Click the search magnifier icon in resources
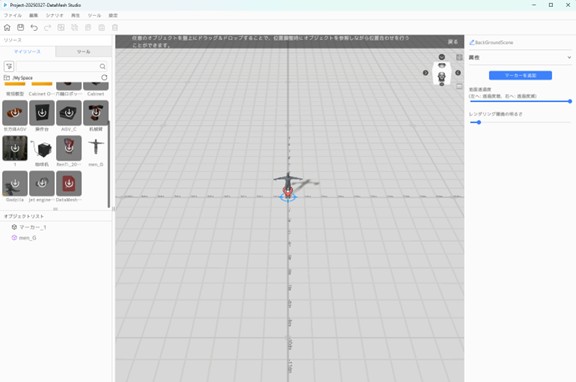Image resolution: width=576 pixels, height=382 pixels. 102,66
